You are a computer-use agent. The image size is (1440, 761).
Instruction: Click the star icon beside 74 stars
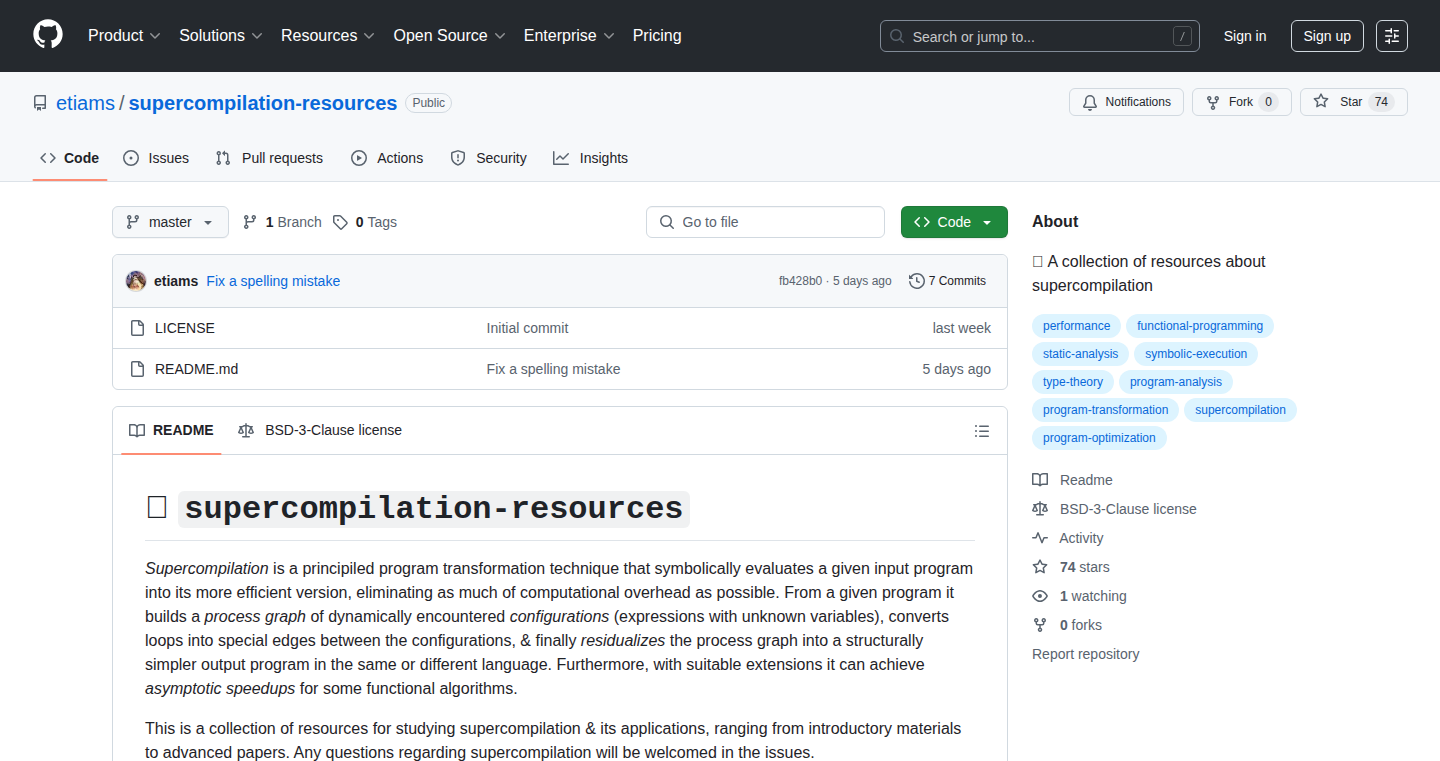click(1040, 567)
